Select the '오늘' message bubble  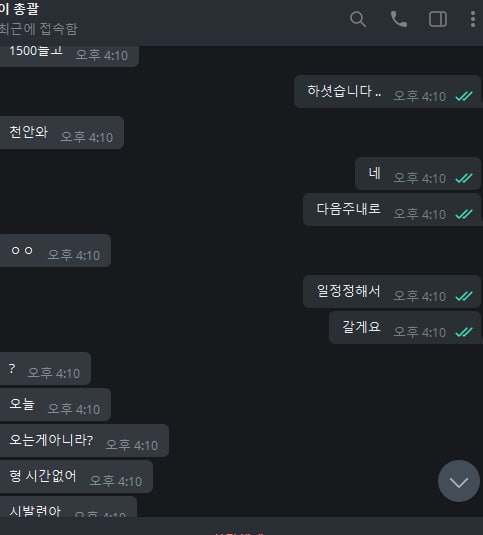55,405
